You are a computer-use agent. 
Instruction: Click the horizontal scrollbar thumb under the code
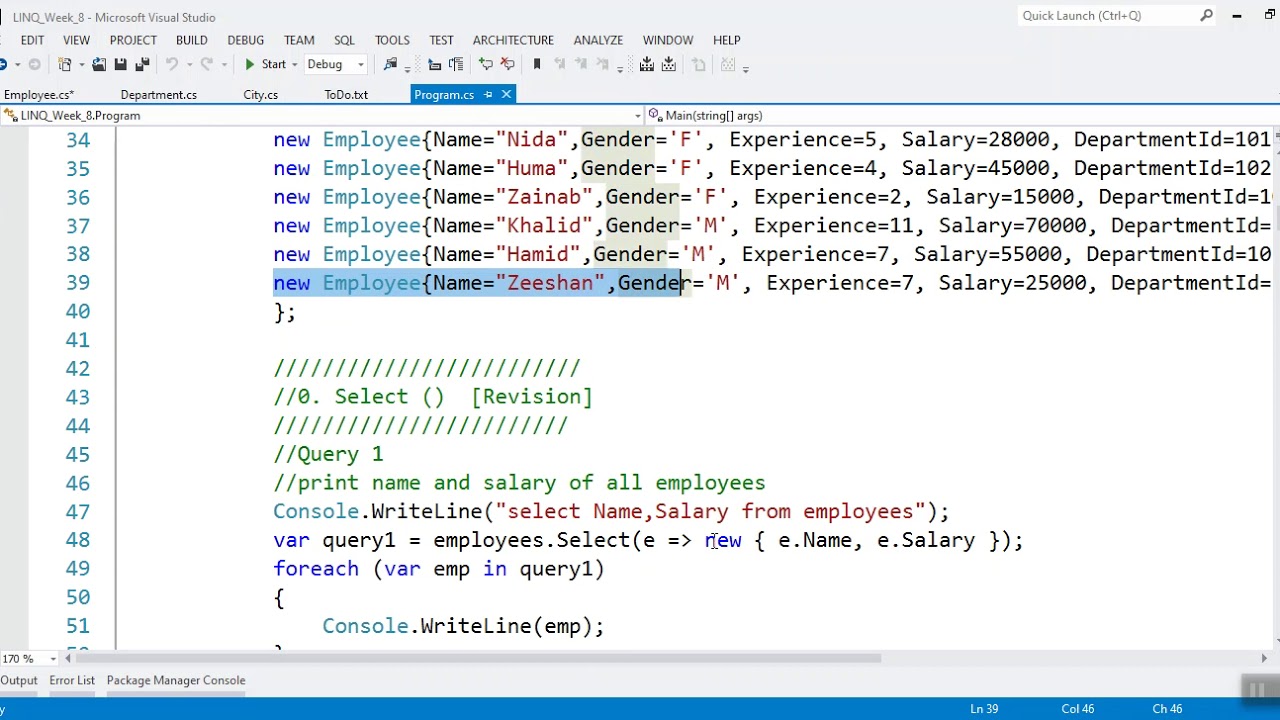click(x=480, y=659)
